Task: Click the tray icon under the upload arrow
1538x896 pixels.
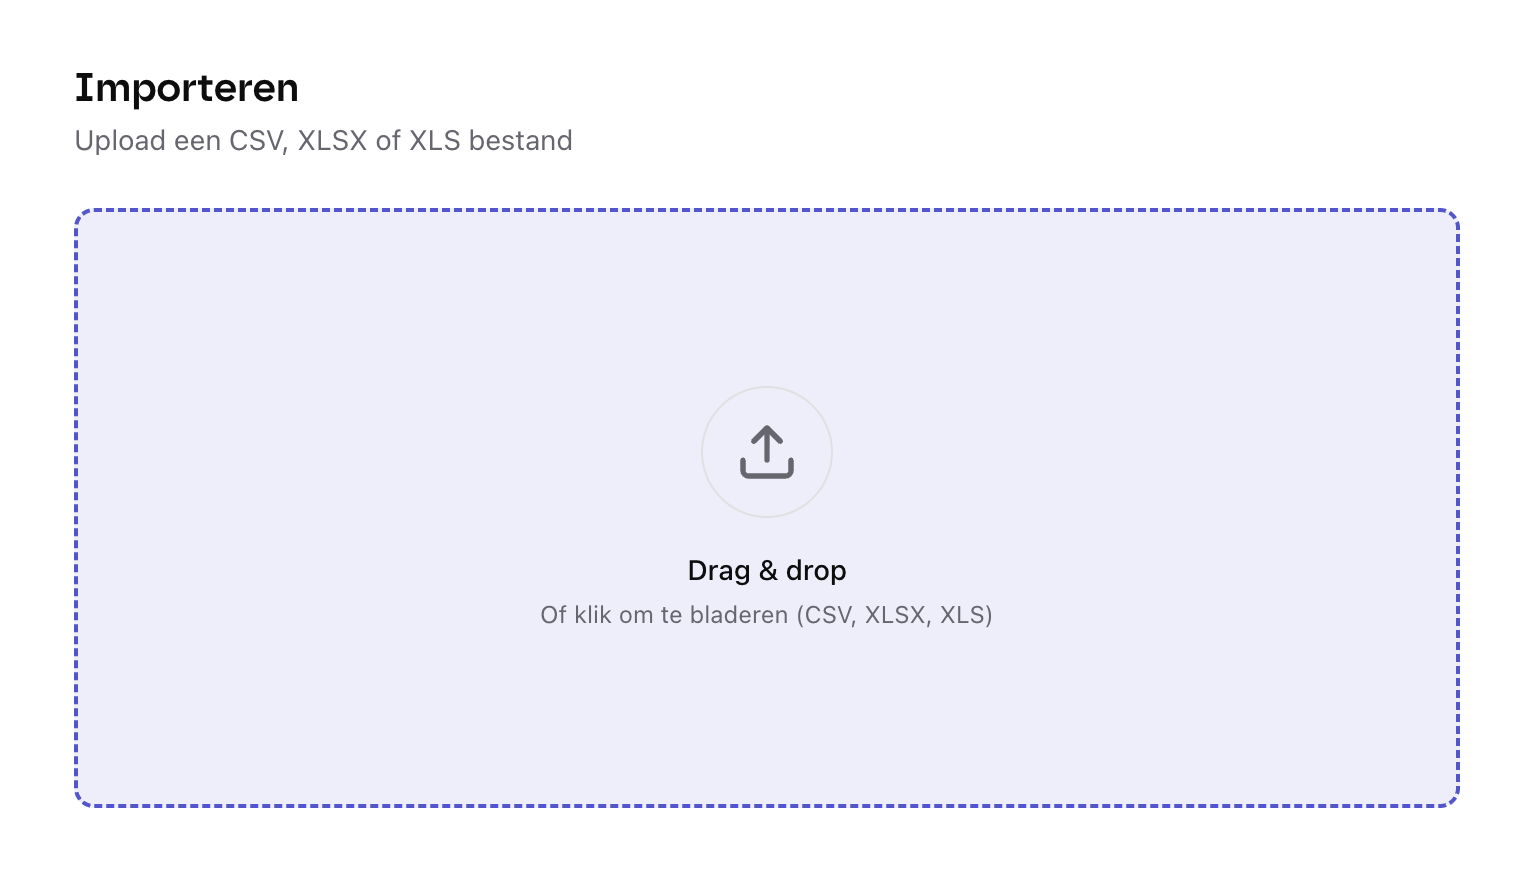Action: pos(767,471)
